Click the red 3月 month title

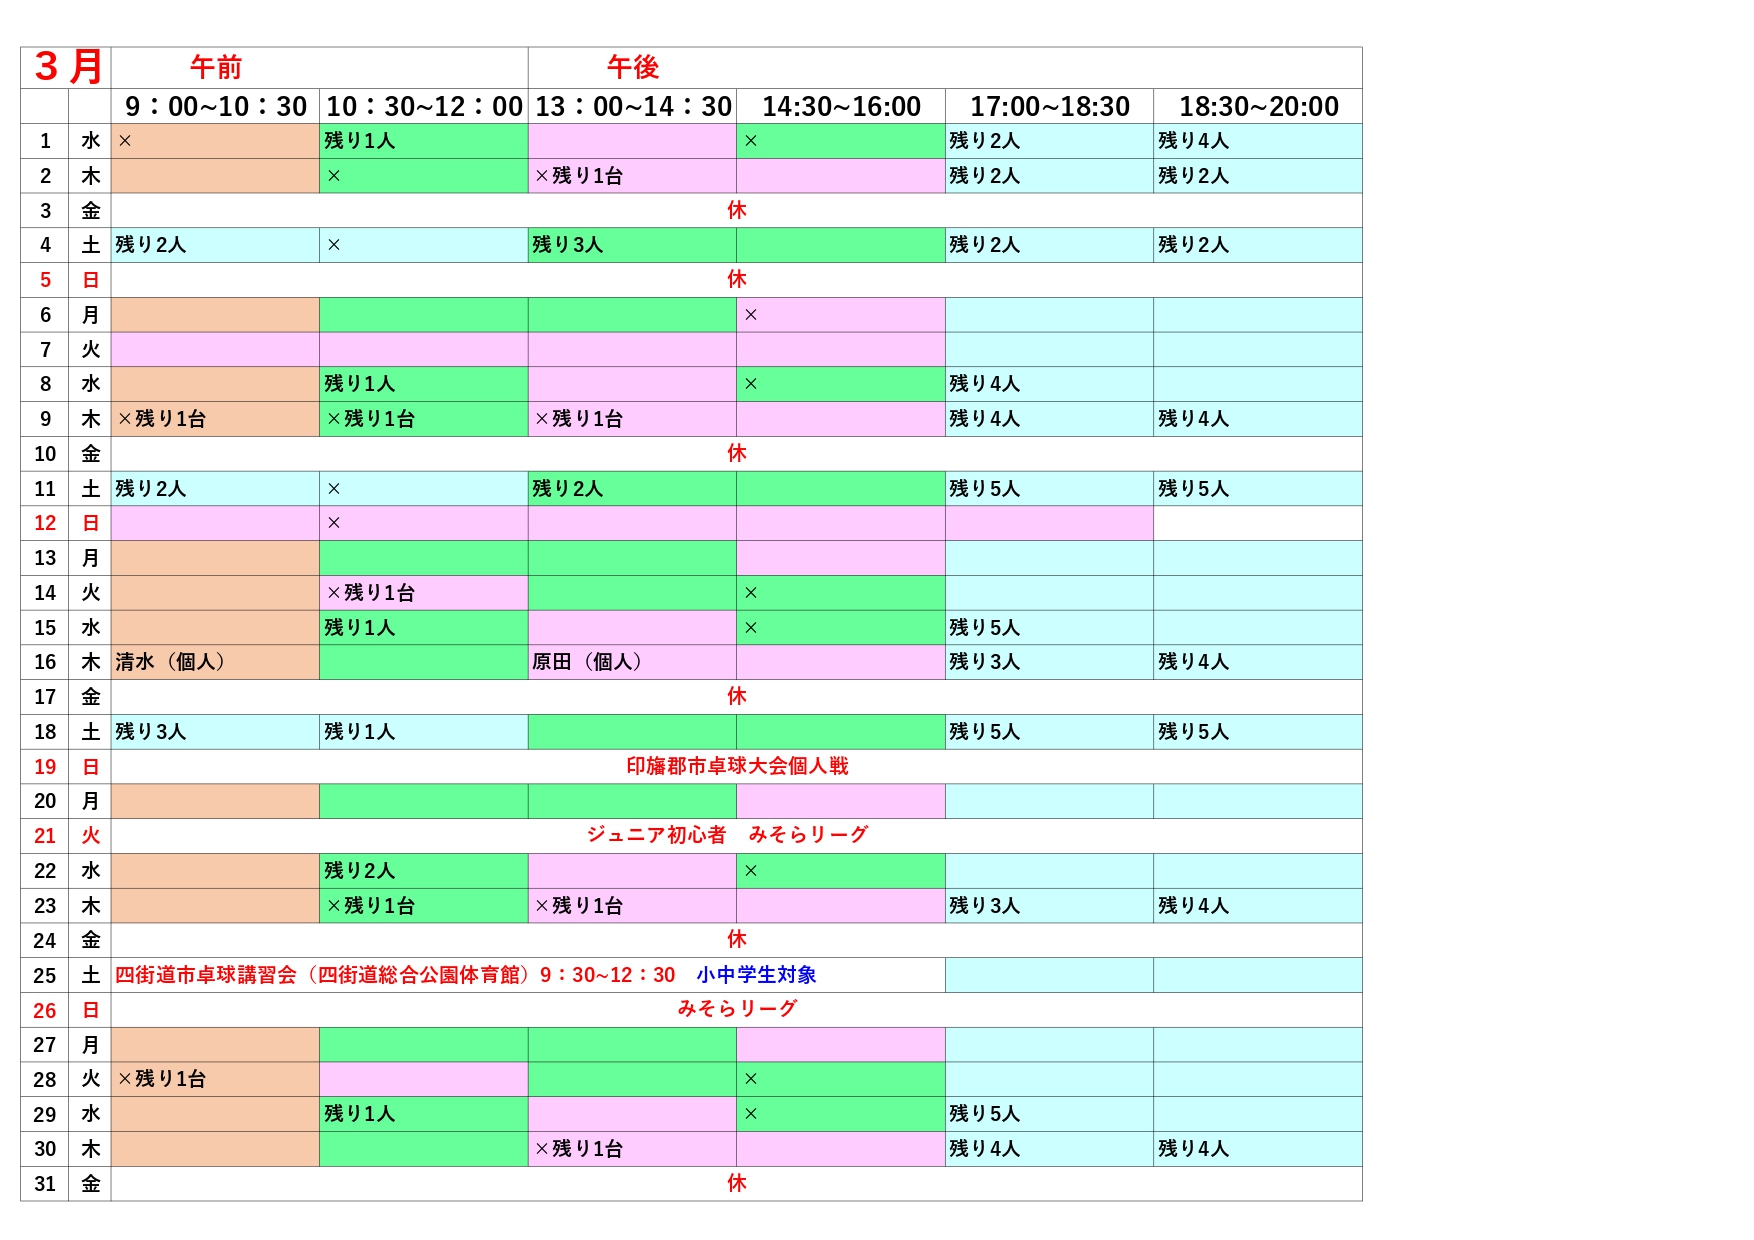point(68,67)
